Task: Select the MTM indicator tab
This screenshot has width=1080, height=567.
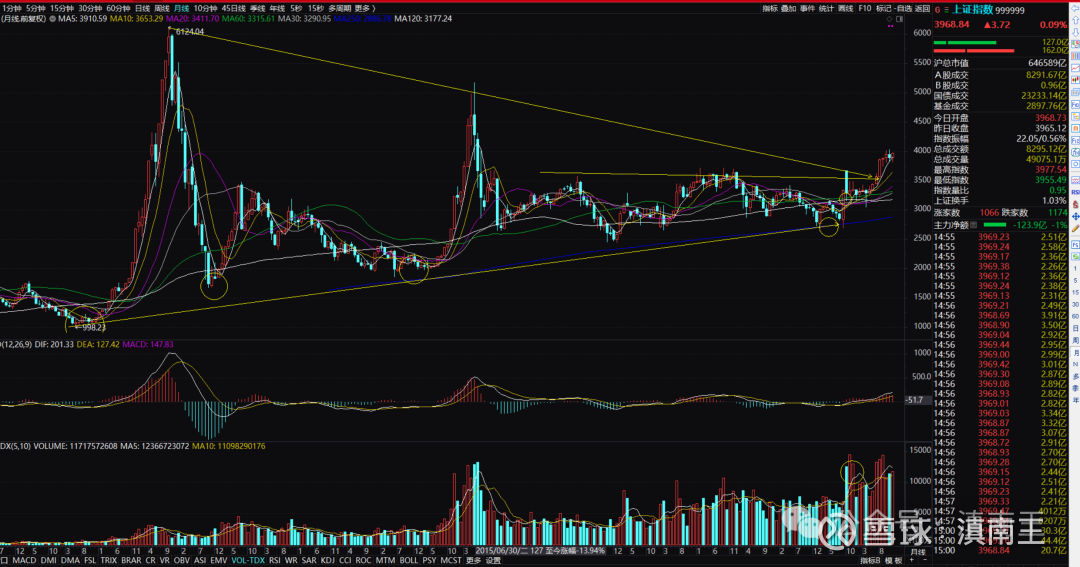Action: coord(385,560)
